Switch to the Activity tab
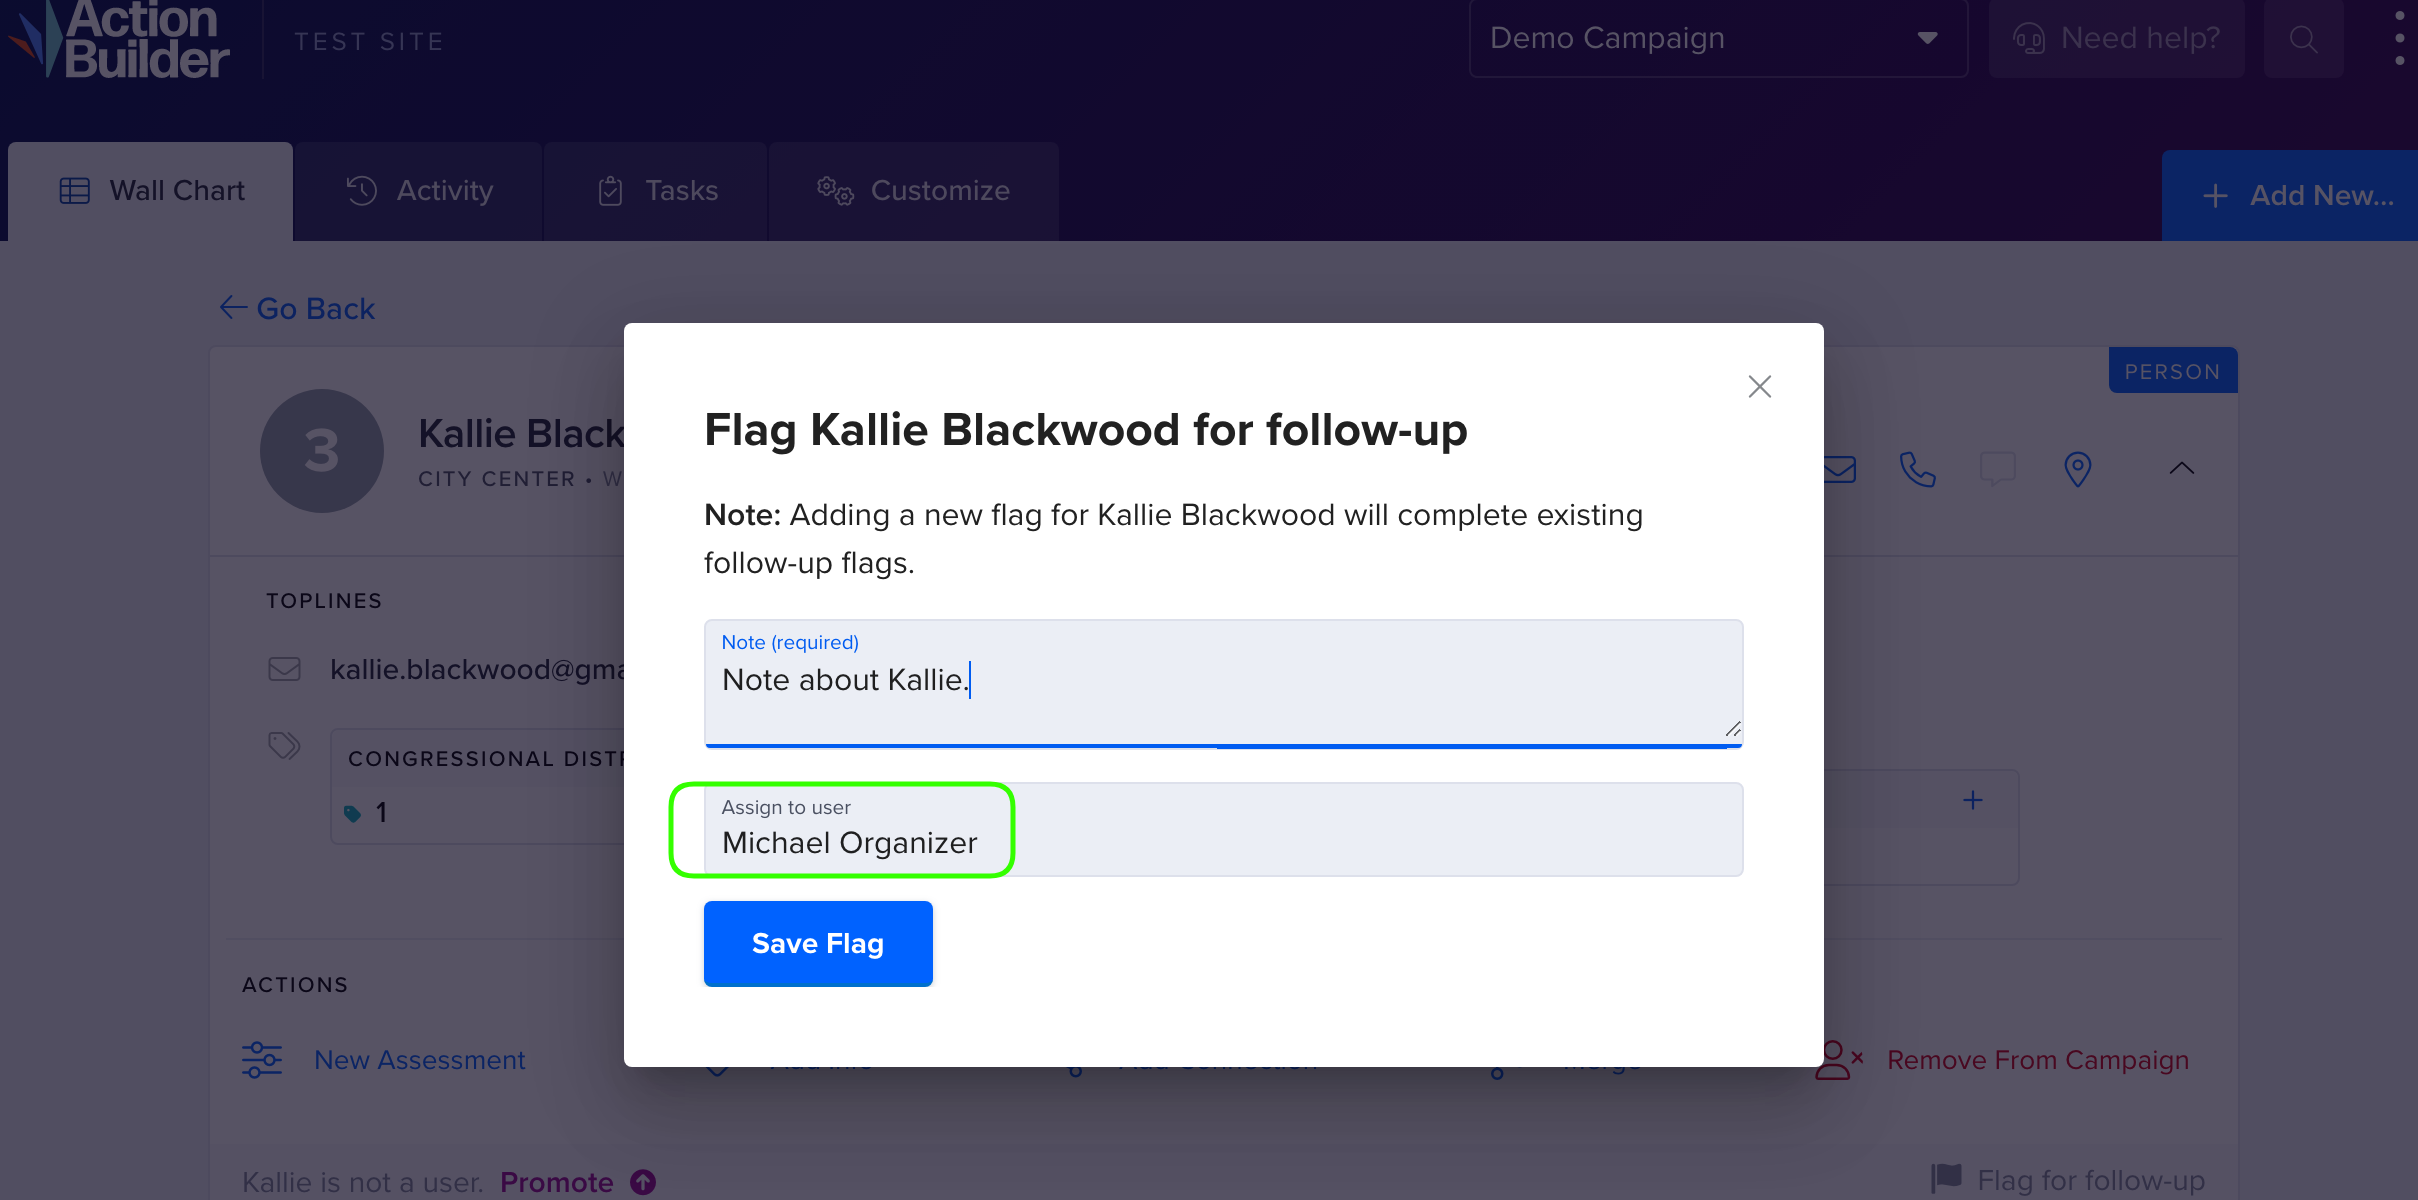Viewport: 2418px width, 1200px height. (419, 191)
